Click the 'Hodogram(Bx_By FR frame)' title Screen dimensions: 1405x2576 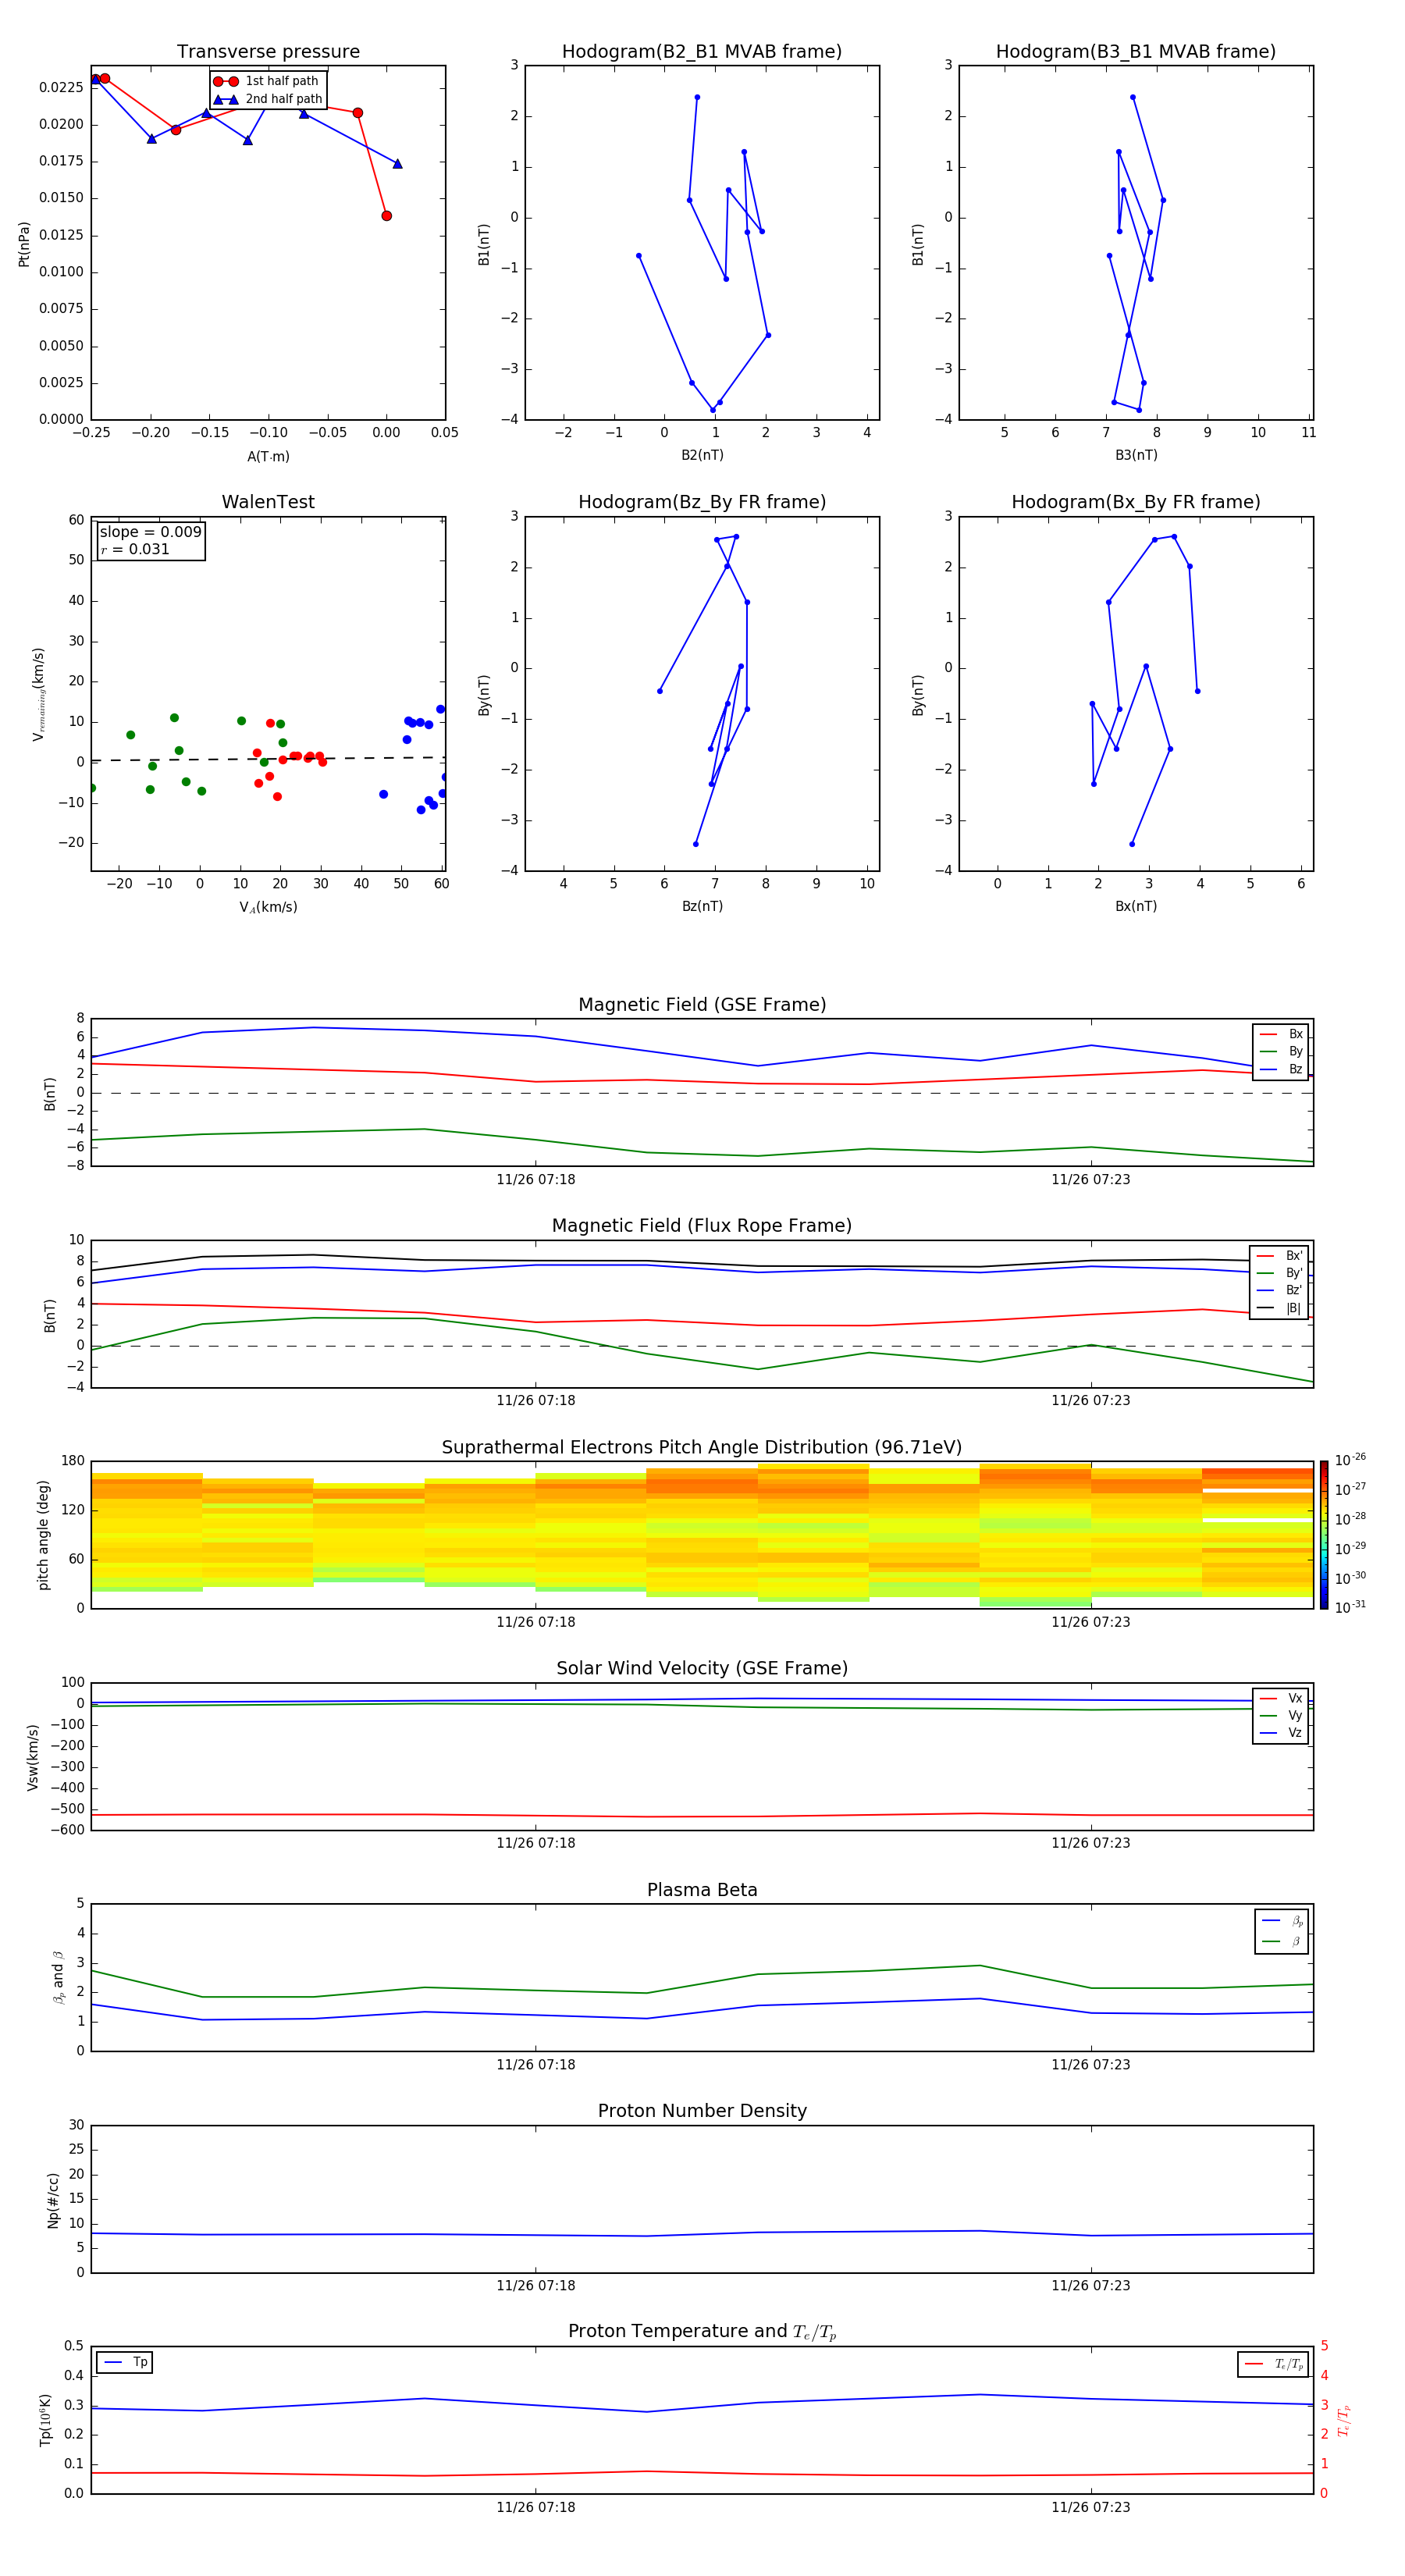1136,502
